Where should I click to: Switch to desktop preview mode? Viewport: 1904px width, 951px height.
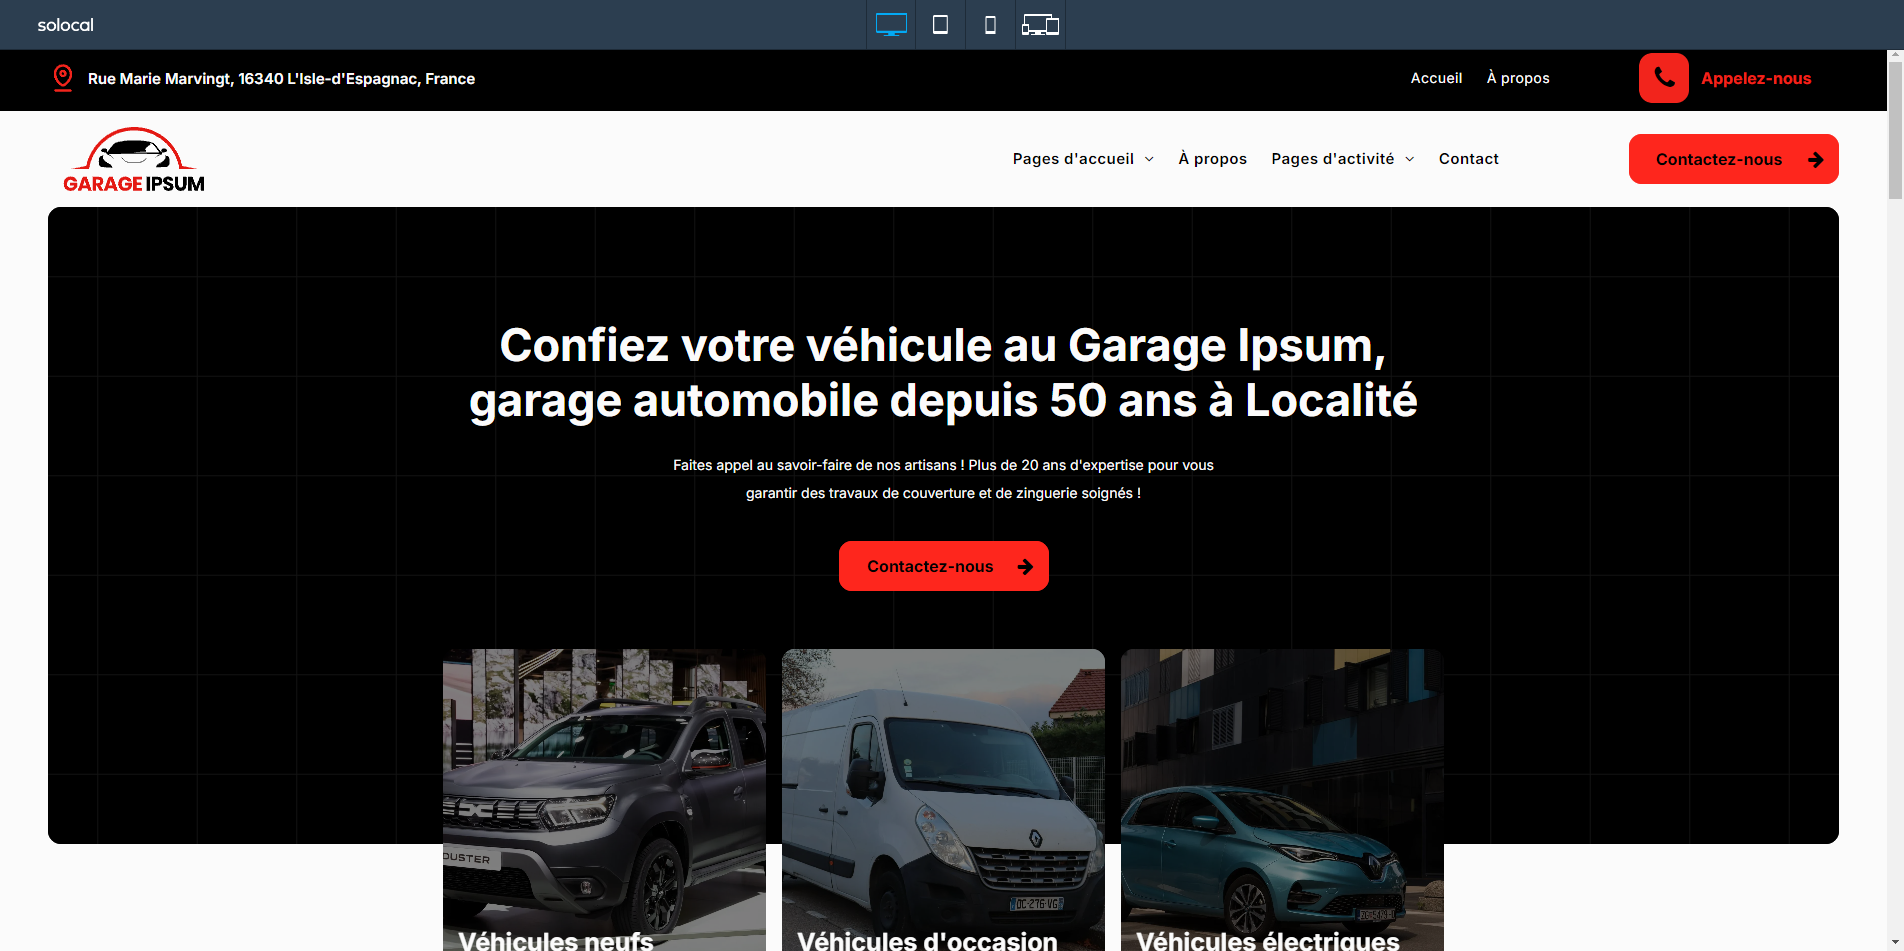tap(891, 25)
